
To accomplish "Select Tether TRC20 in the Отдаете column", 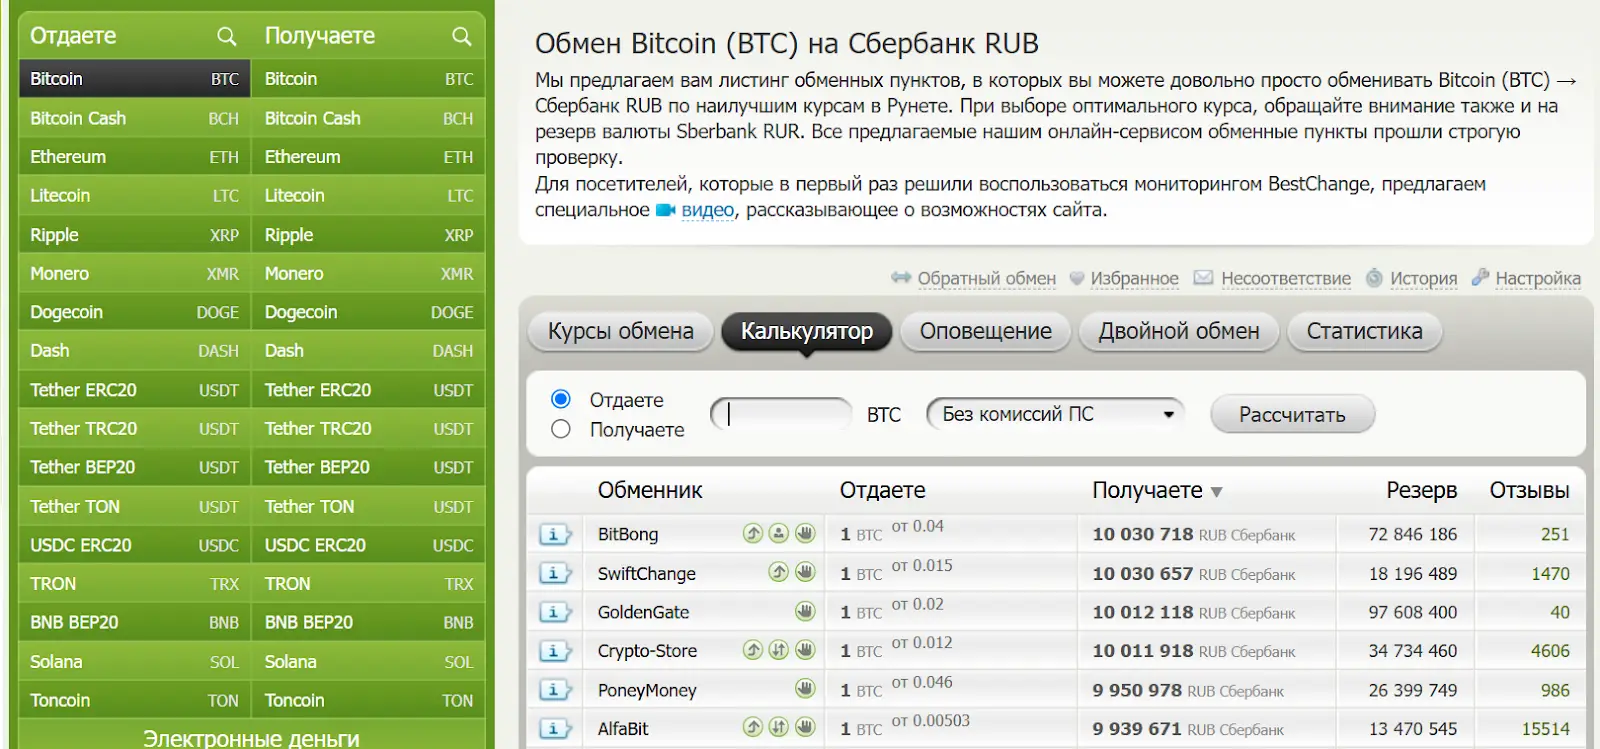I will [x=134, y=428].
